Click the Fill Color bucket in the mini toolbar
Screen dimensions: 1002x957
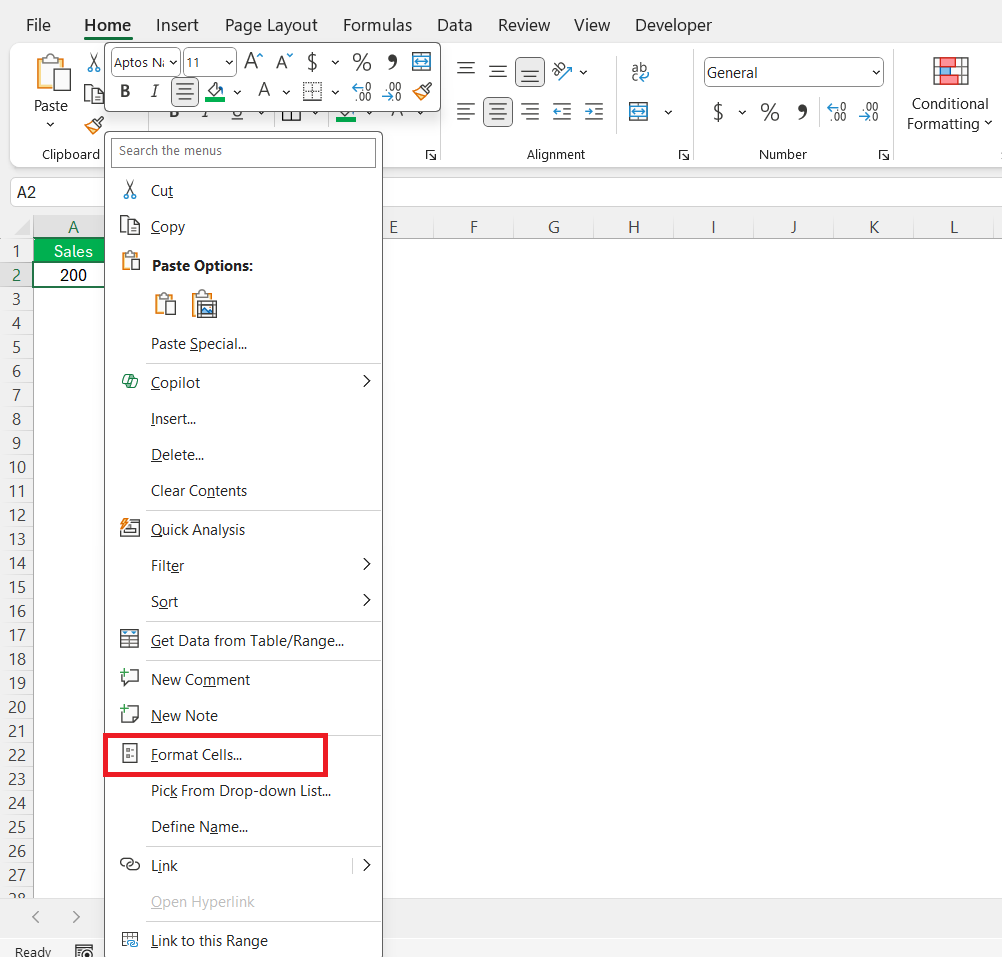click(215, 92)
